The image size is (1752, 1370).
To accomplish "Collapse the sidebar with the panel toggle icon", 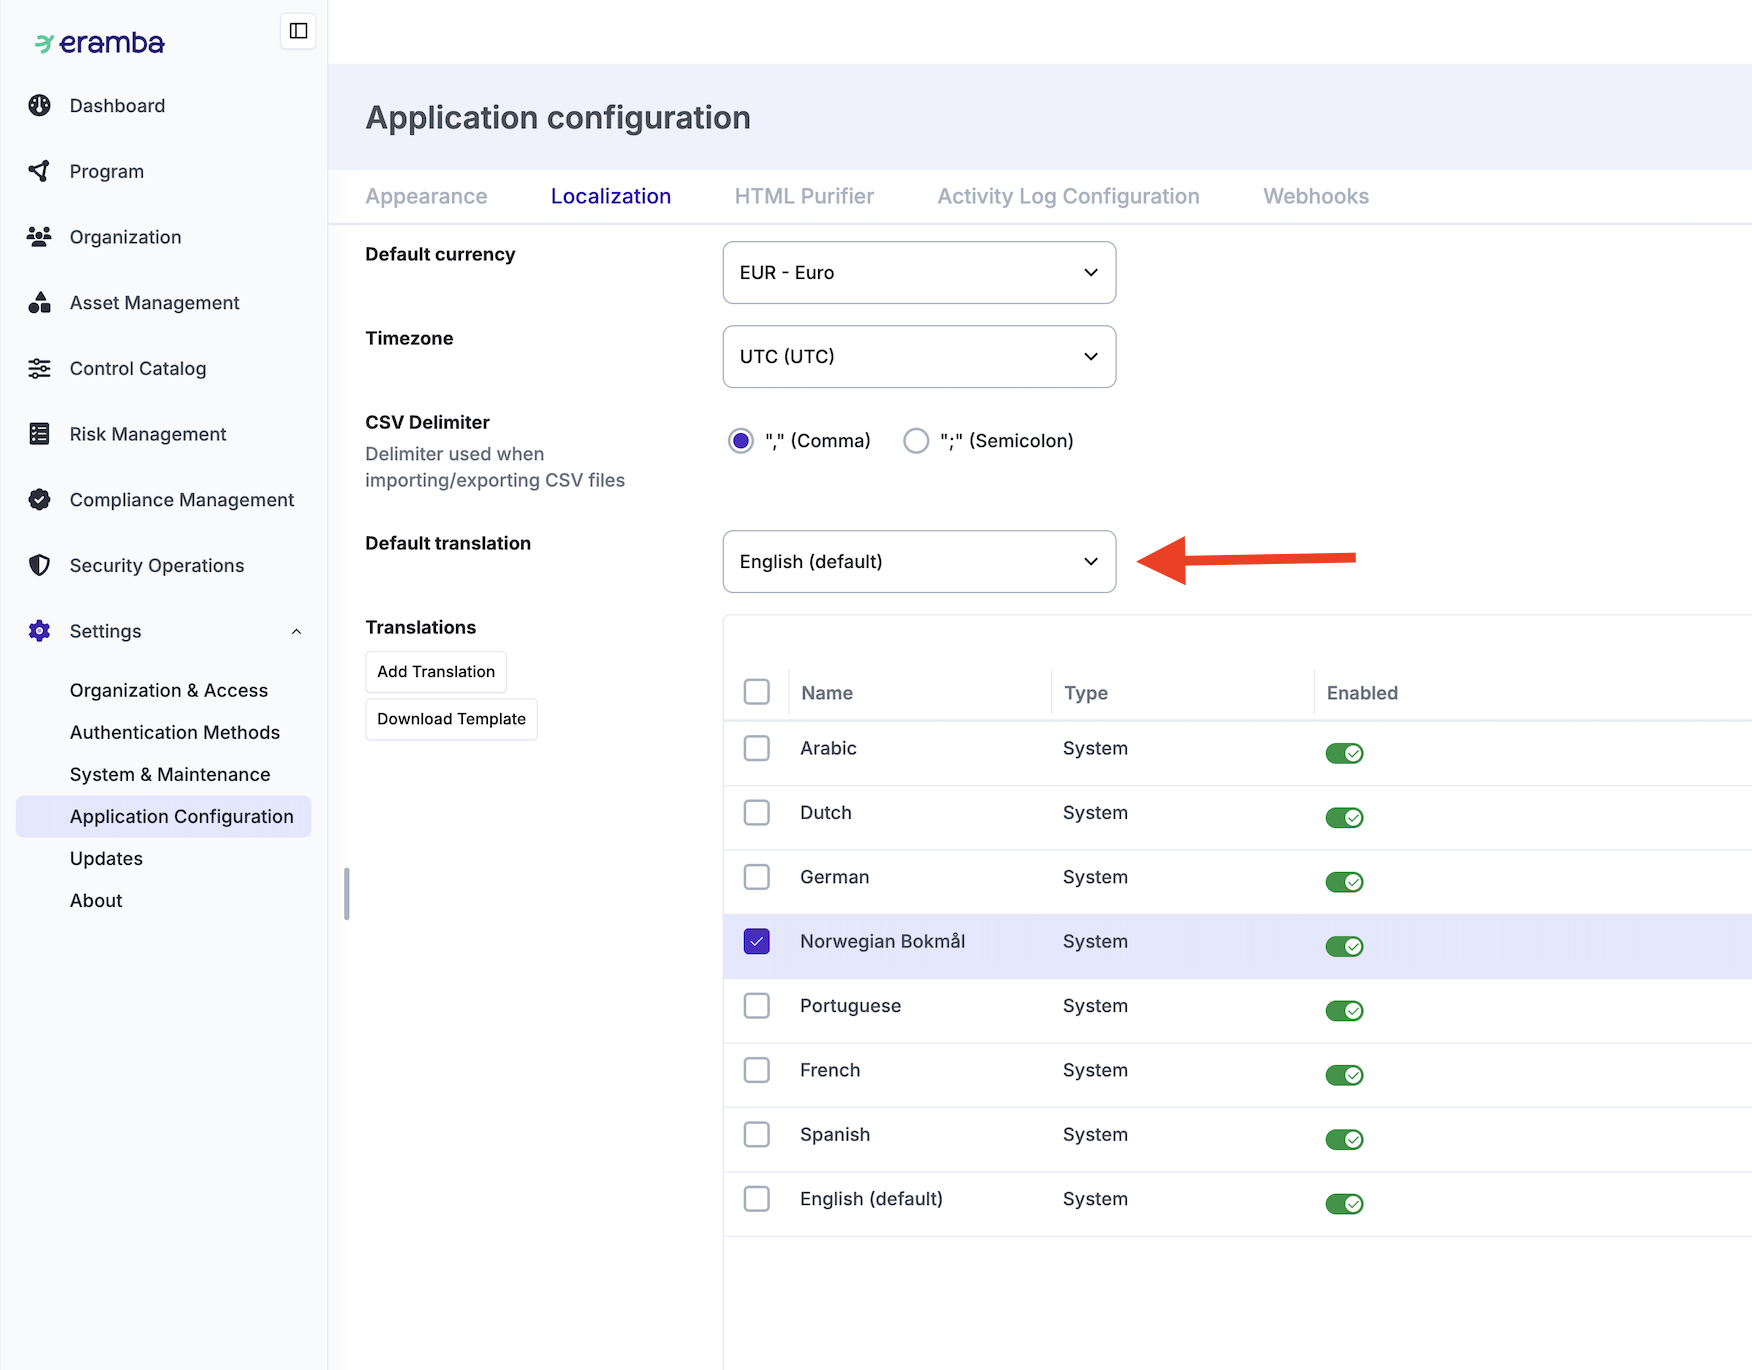I will (x=298, y=31).
